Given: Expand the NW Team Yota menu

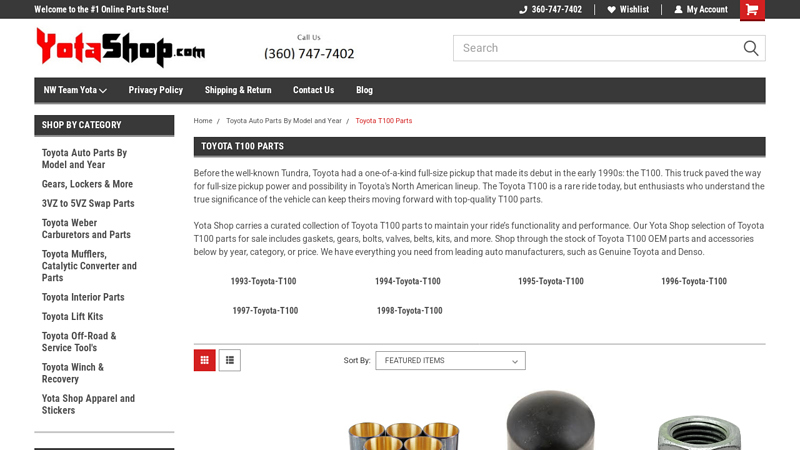Looking at the screenshot, I should point(75,90).
